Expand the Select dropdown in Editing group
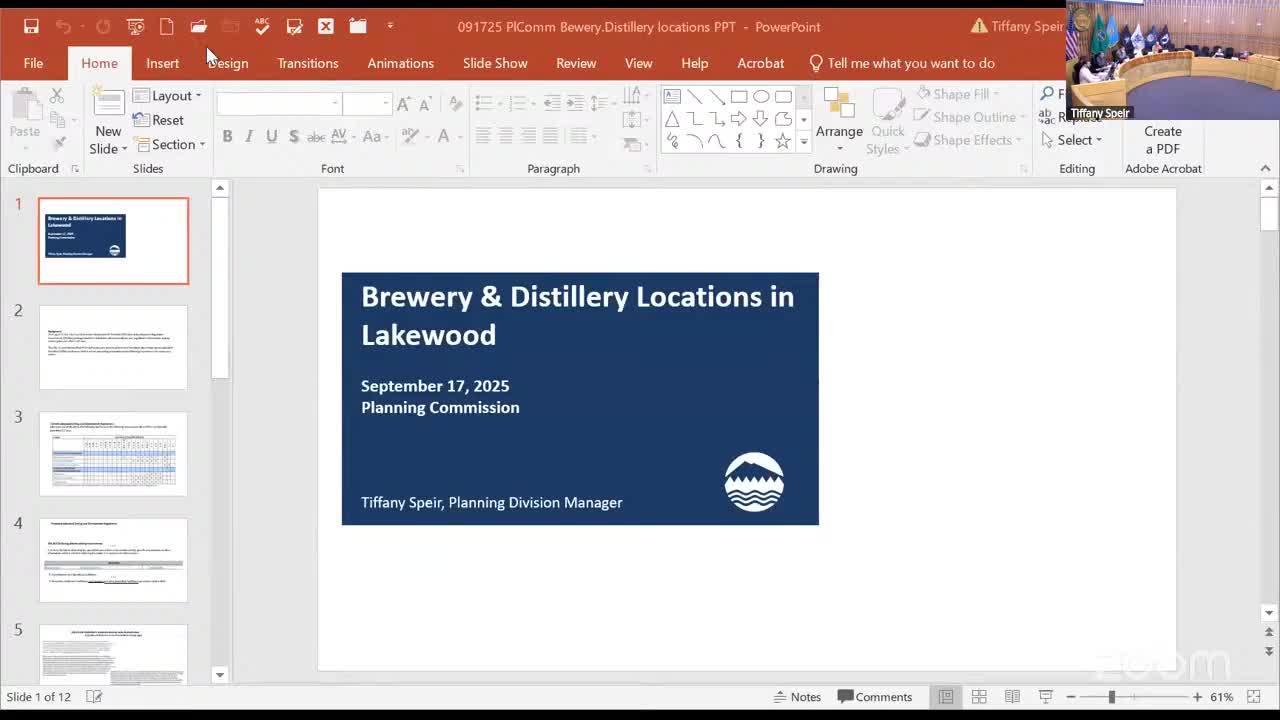Image resolution: width=1280 pixels, height=720 pixels. (1073, 141)
